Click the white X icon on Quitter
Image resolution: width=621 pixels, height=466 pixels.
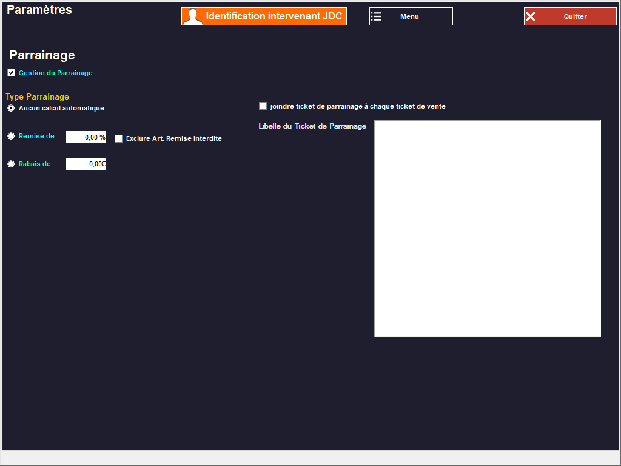pos(531,17)
